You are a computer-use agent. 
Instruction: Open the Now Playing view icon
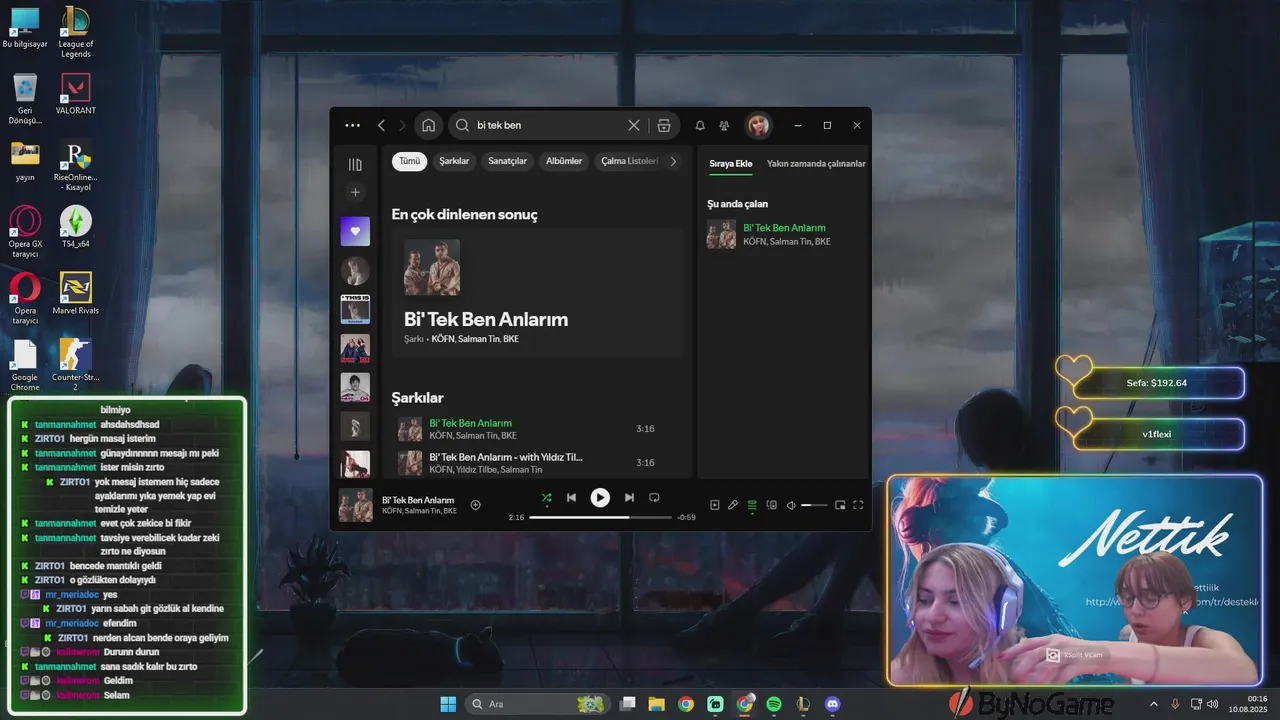[714, 505]
